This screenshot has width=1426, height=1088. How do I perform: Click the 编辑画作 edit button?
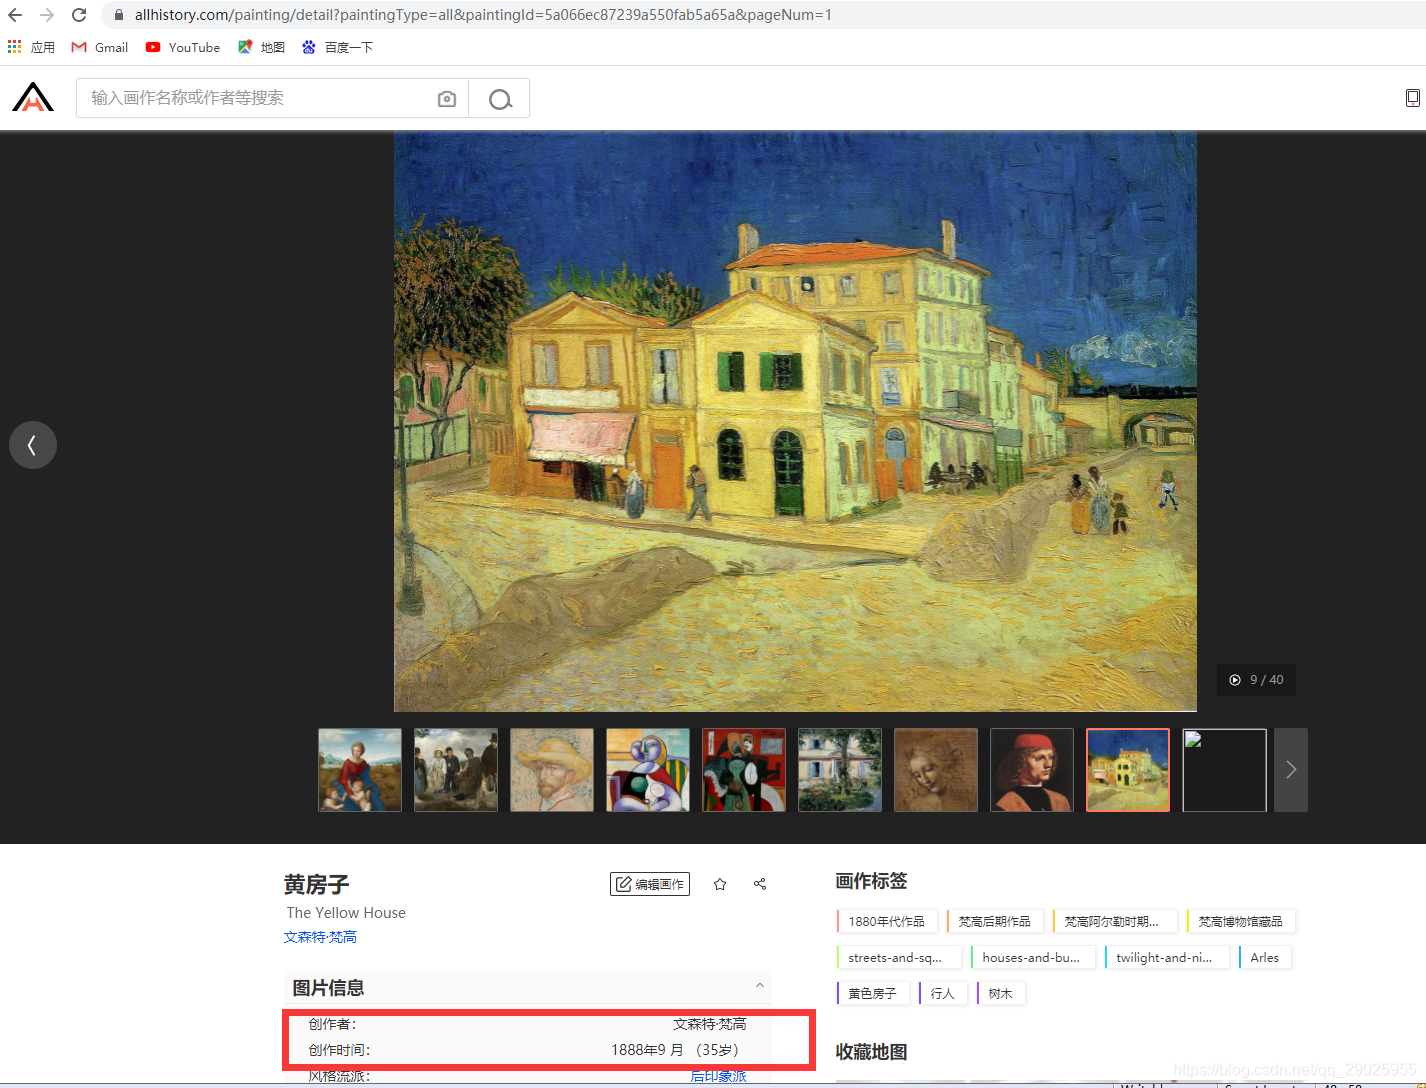[x=650, y=884]
